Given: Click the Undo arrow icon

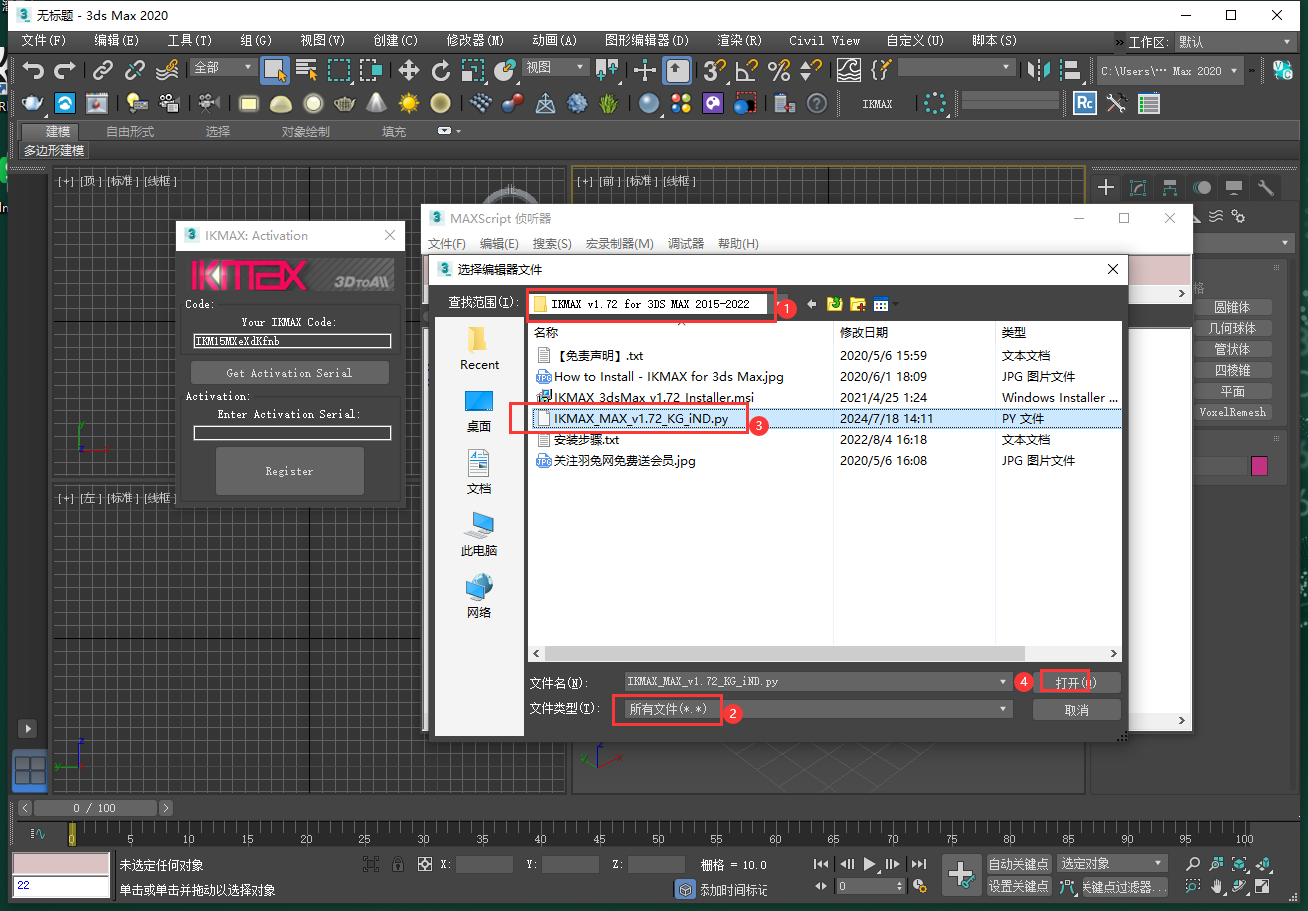Looking at the screenshot, I should point(34,70).
